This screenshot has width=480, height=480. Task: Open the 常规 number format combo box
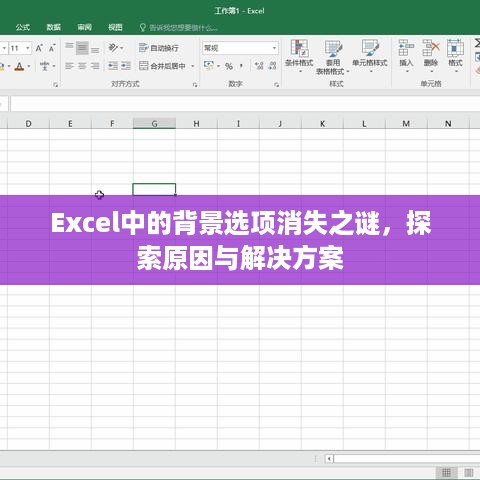(x=240, y=48)
